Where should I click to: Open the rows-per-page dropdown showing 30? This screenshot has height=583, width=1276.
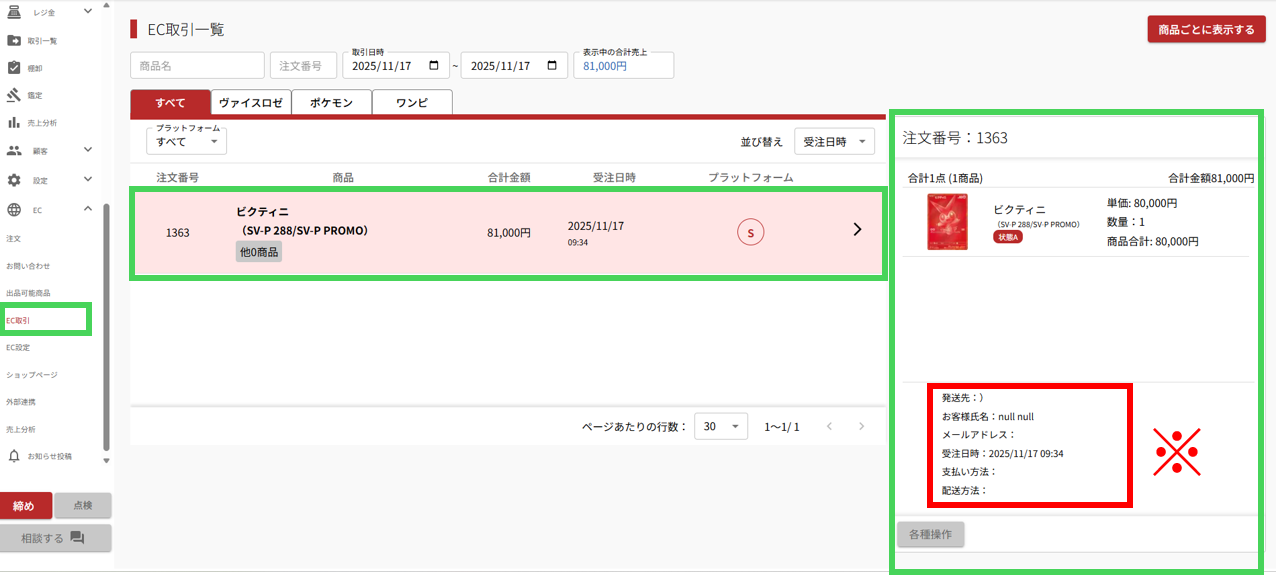(x=720, y=426)
